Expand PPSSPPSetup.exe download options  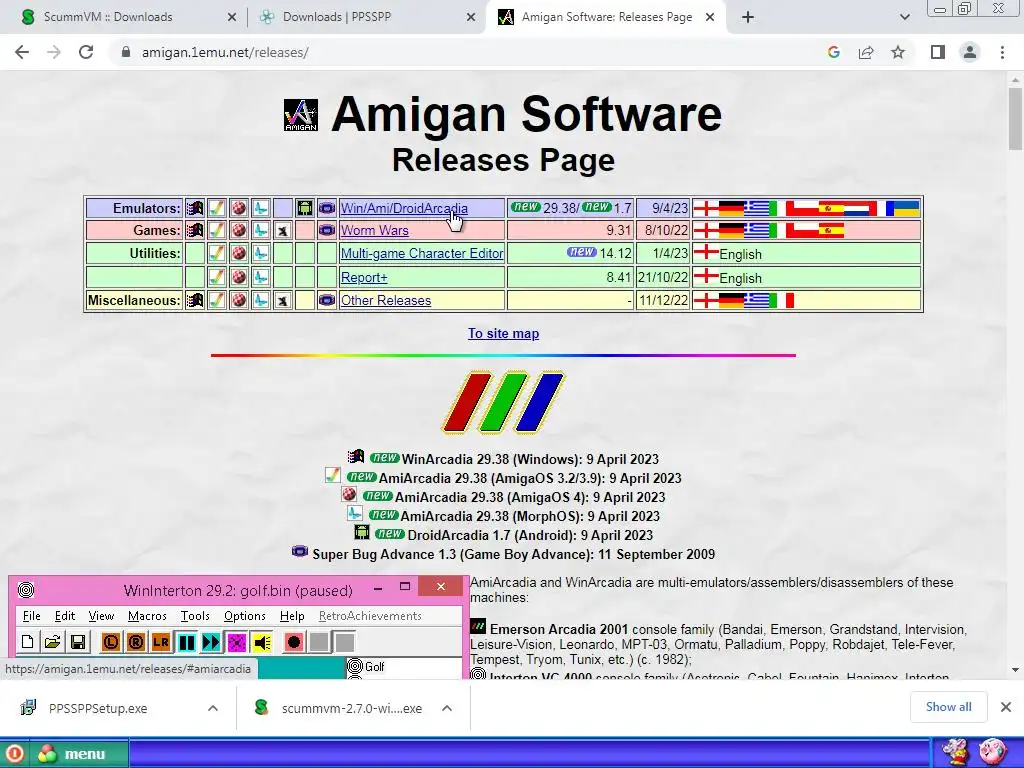click(x=212, y=708)
